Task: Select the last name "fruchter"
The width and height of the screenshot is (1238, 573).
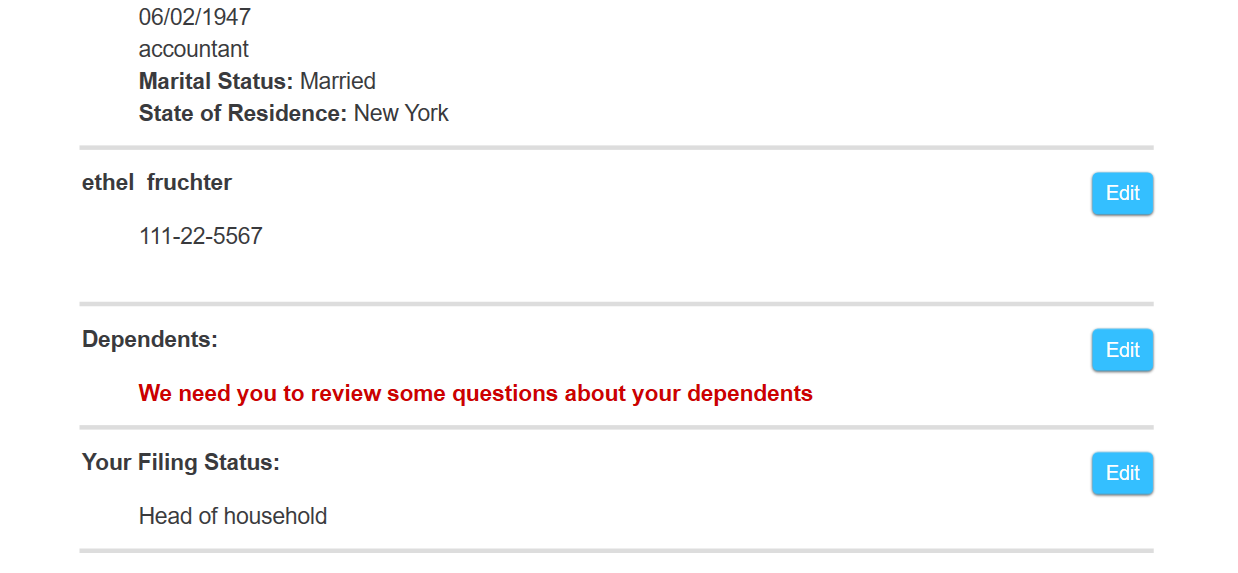Action: [189, 183]
